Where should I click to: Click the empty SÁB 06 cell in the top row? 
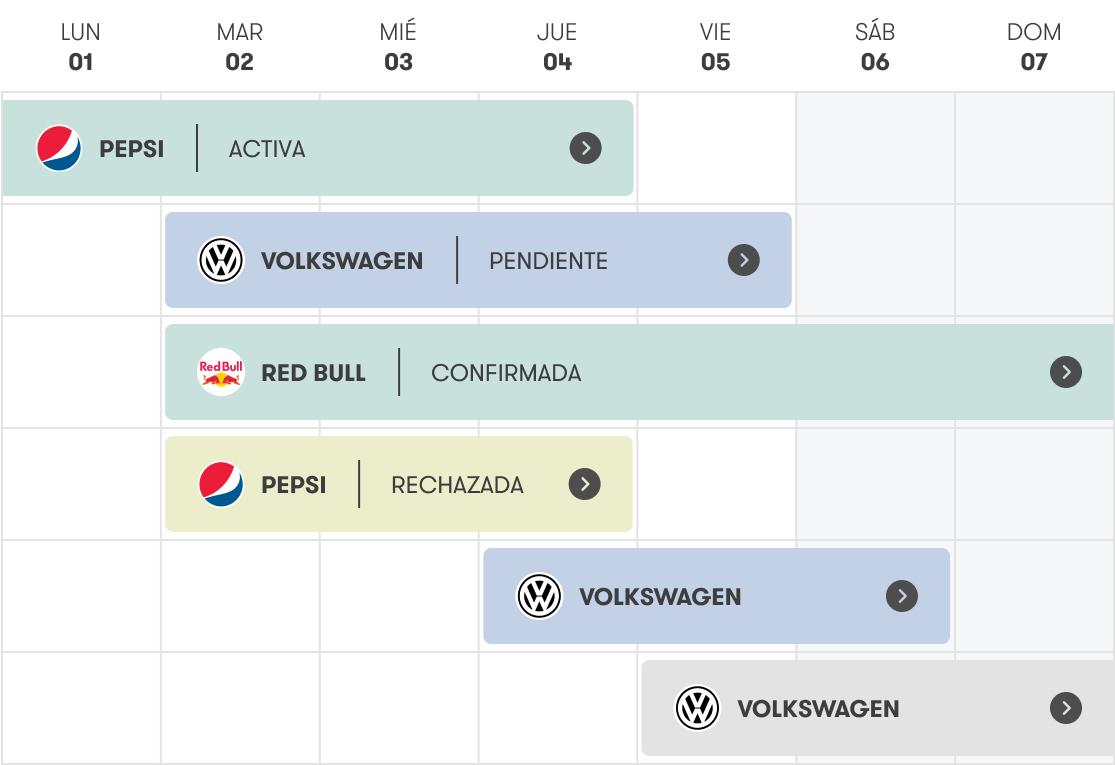pos(875,148)
